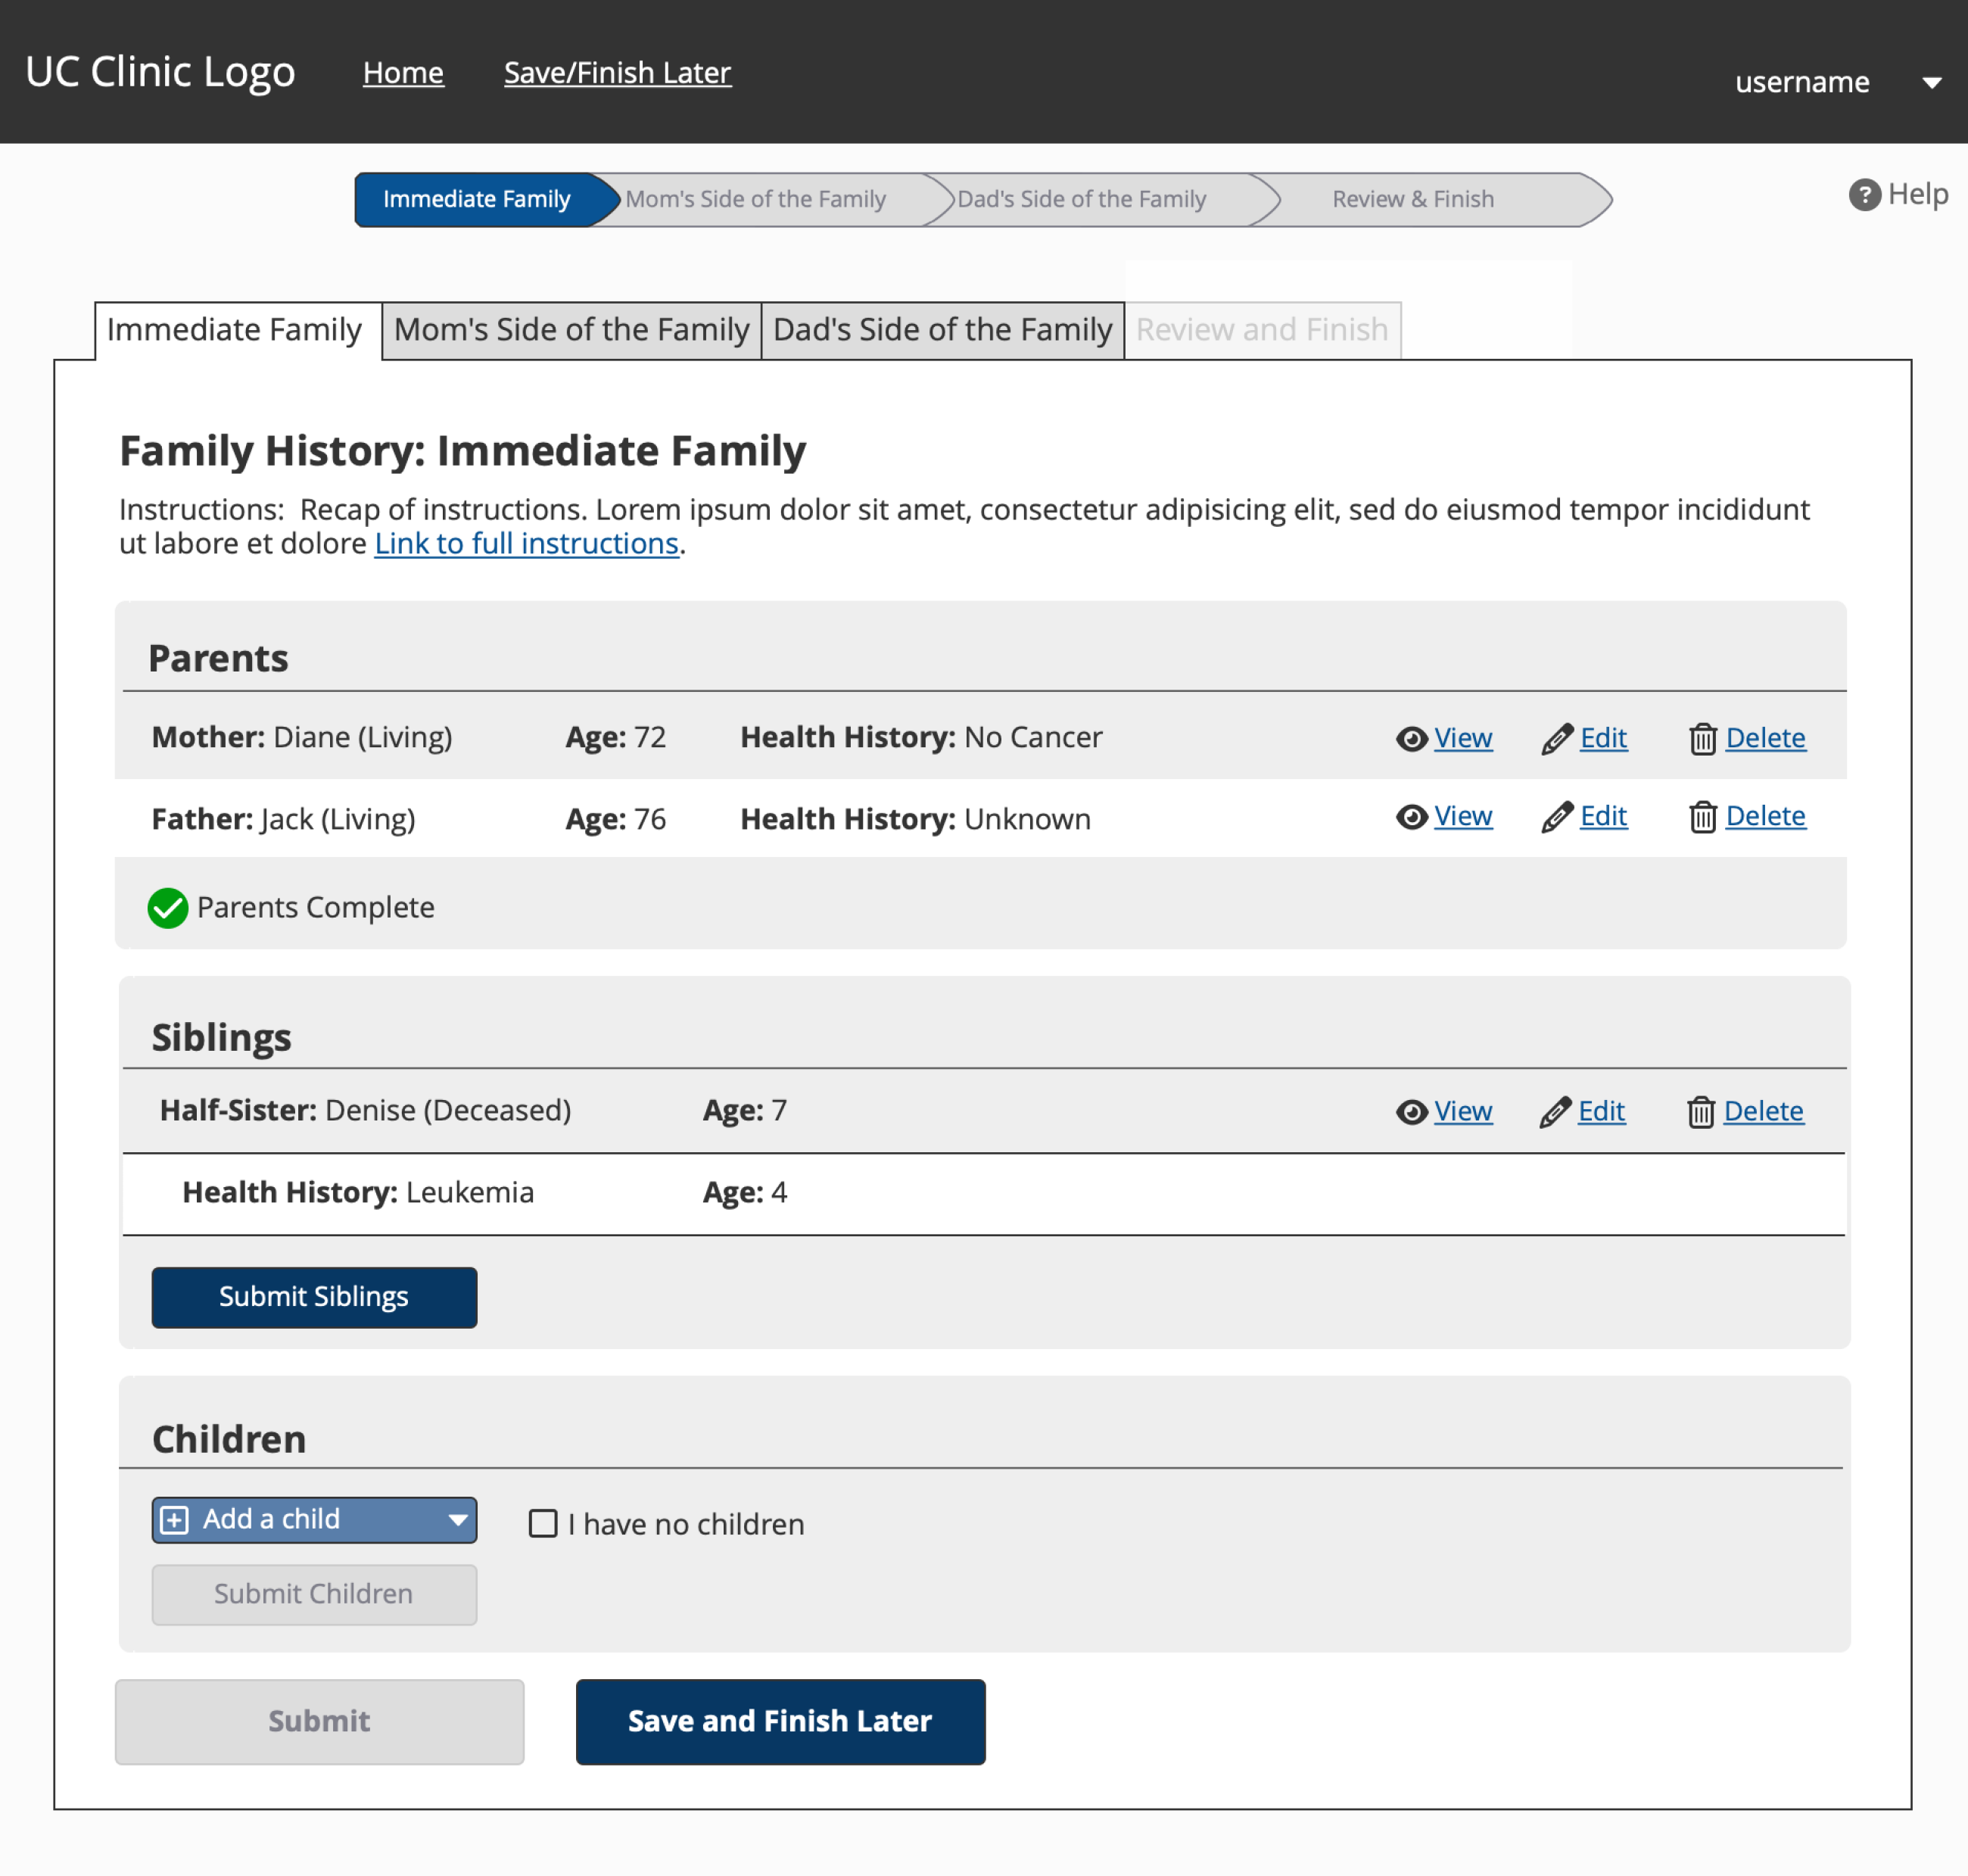Open the 'Add a child' dropdown
The width and height of the screenshot is (1968, 1876).
pyautogui.click(x=314, y=1520)
